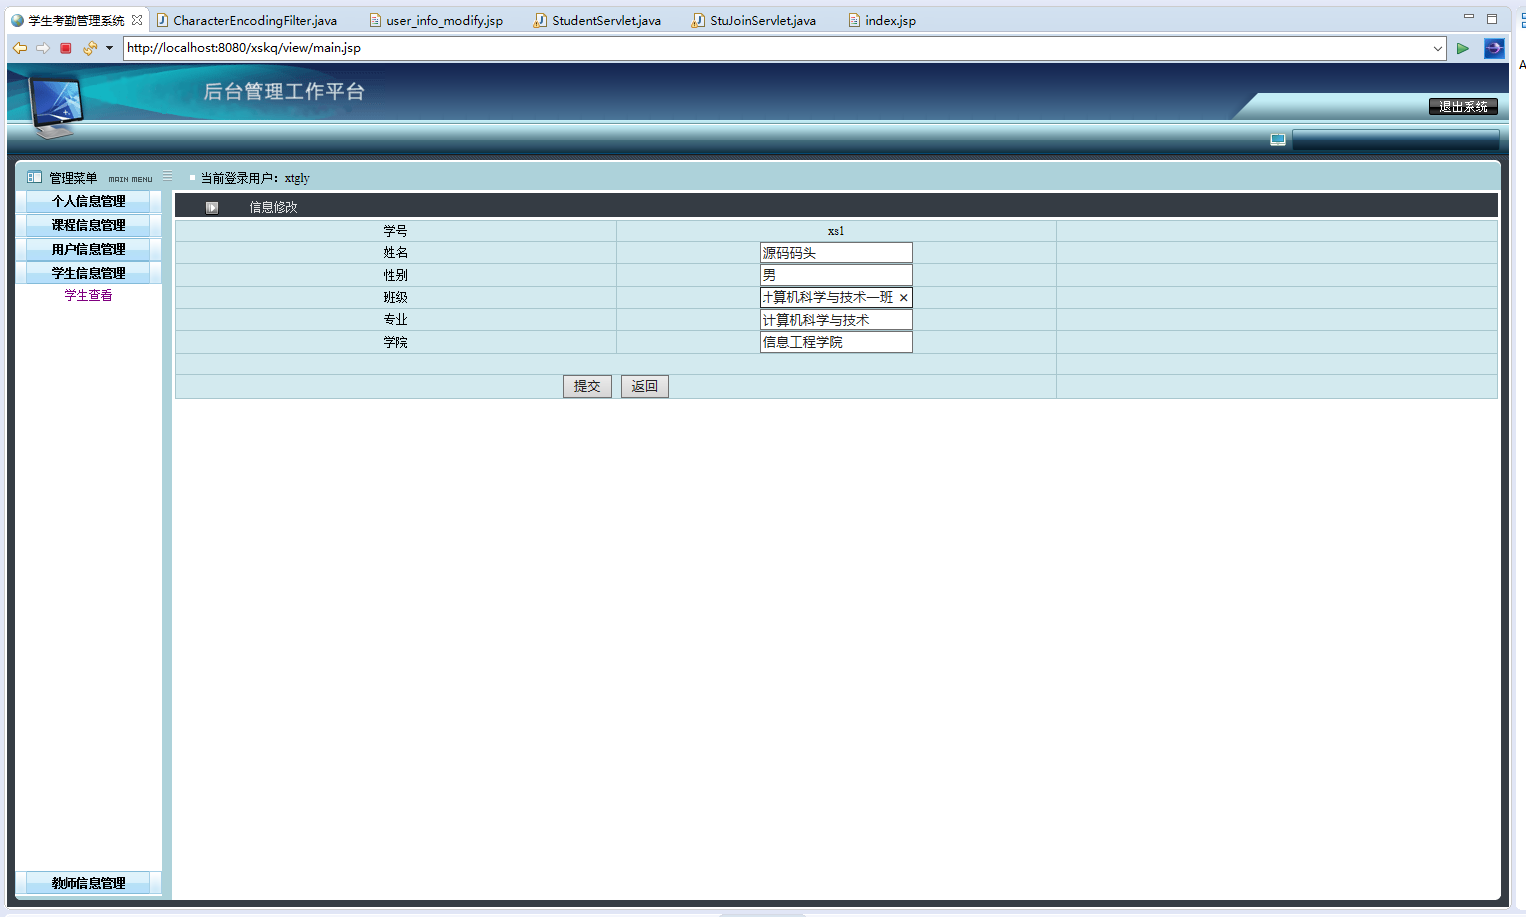Screen dimensions: 1526x917
Task: Expand the URL address history dropdown
Action: pos(1438,48)
